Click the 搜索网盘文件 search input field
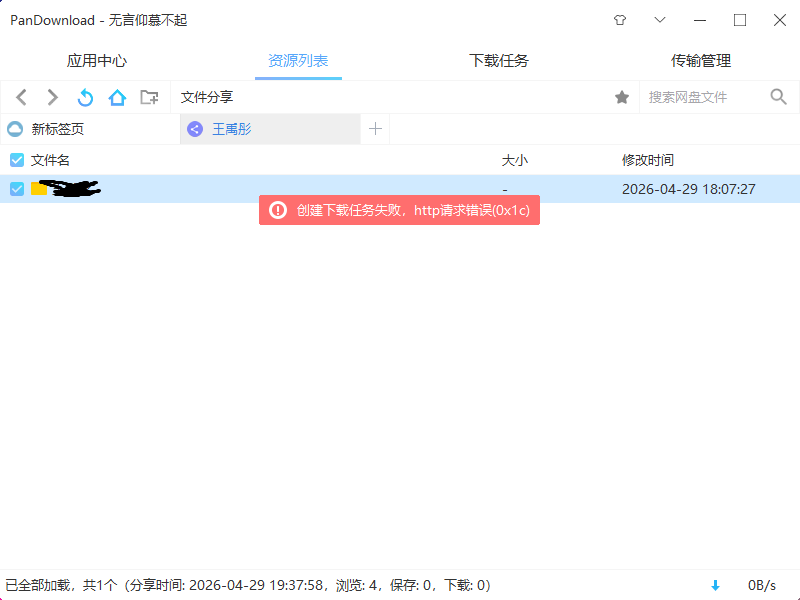The image size is (800, 600). [x=700, y=97]
